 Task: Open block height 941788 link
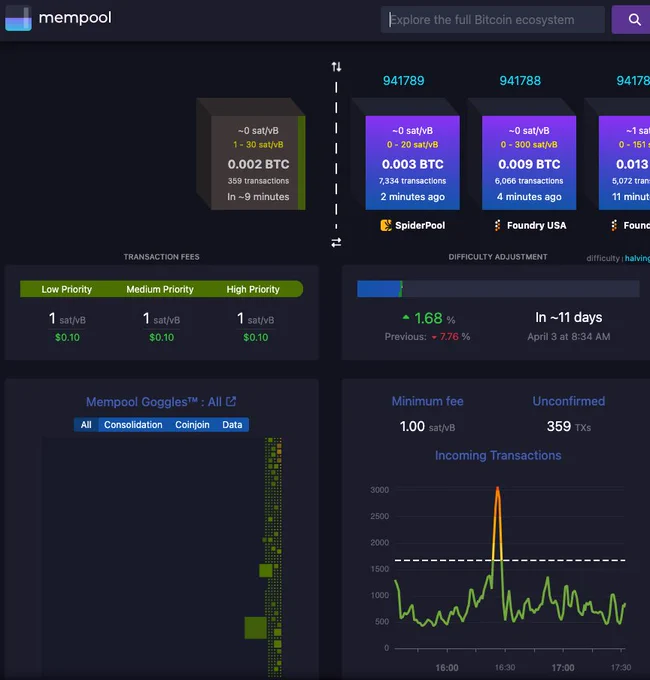pyautogui.click(x=520, y=81)
